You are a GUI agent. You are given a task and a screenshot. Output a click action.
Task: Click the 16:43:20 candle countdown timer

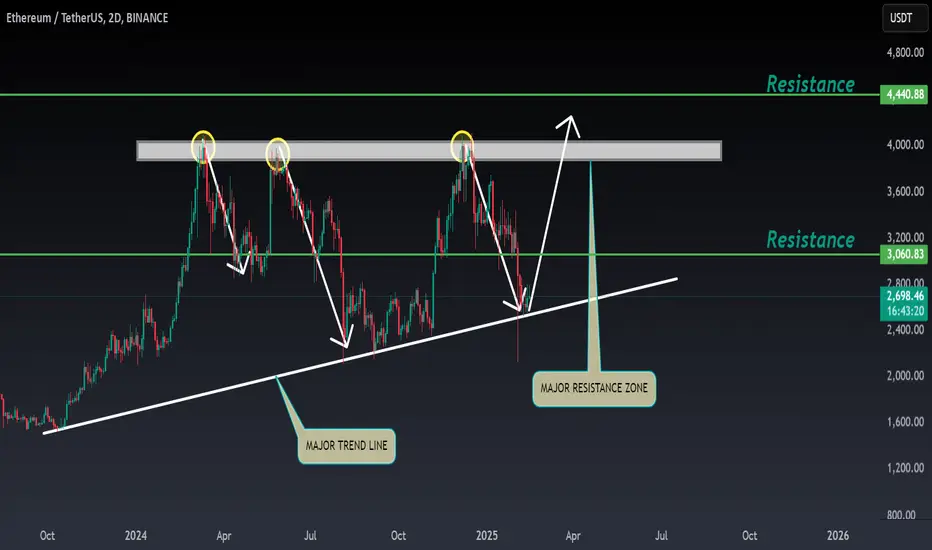905,311
